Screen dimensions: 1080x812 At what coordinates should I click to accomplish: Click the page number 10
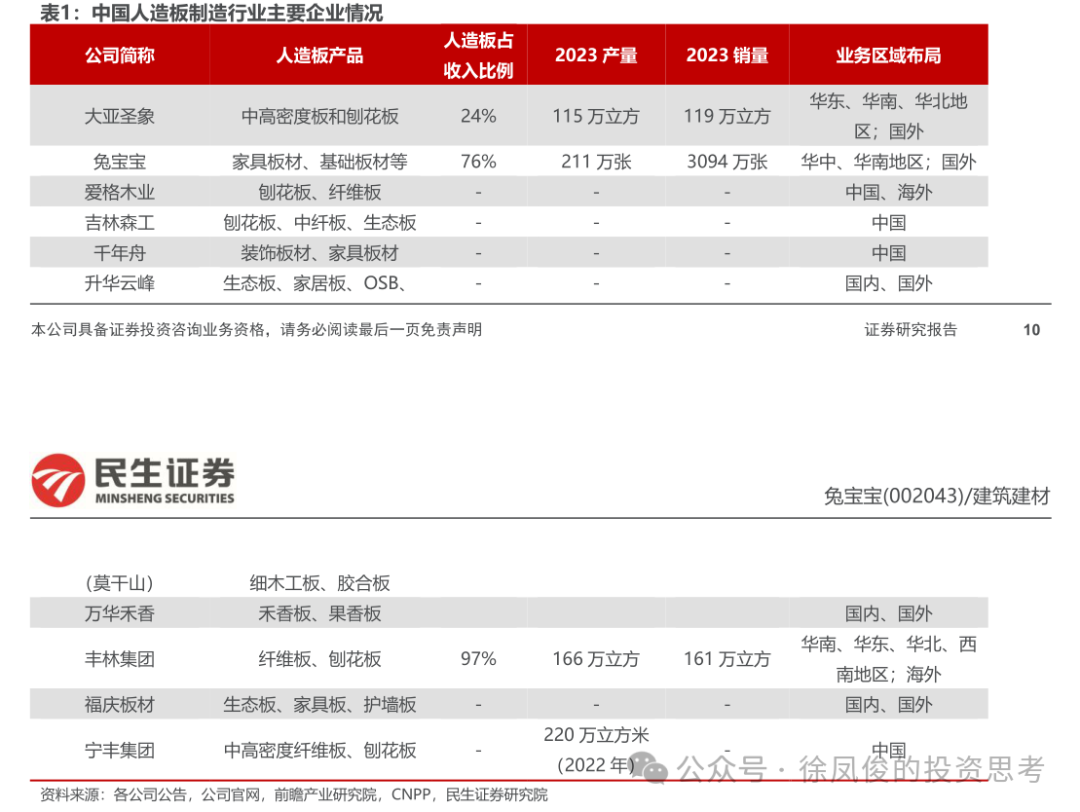[1031, 330]
